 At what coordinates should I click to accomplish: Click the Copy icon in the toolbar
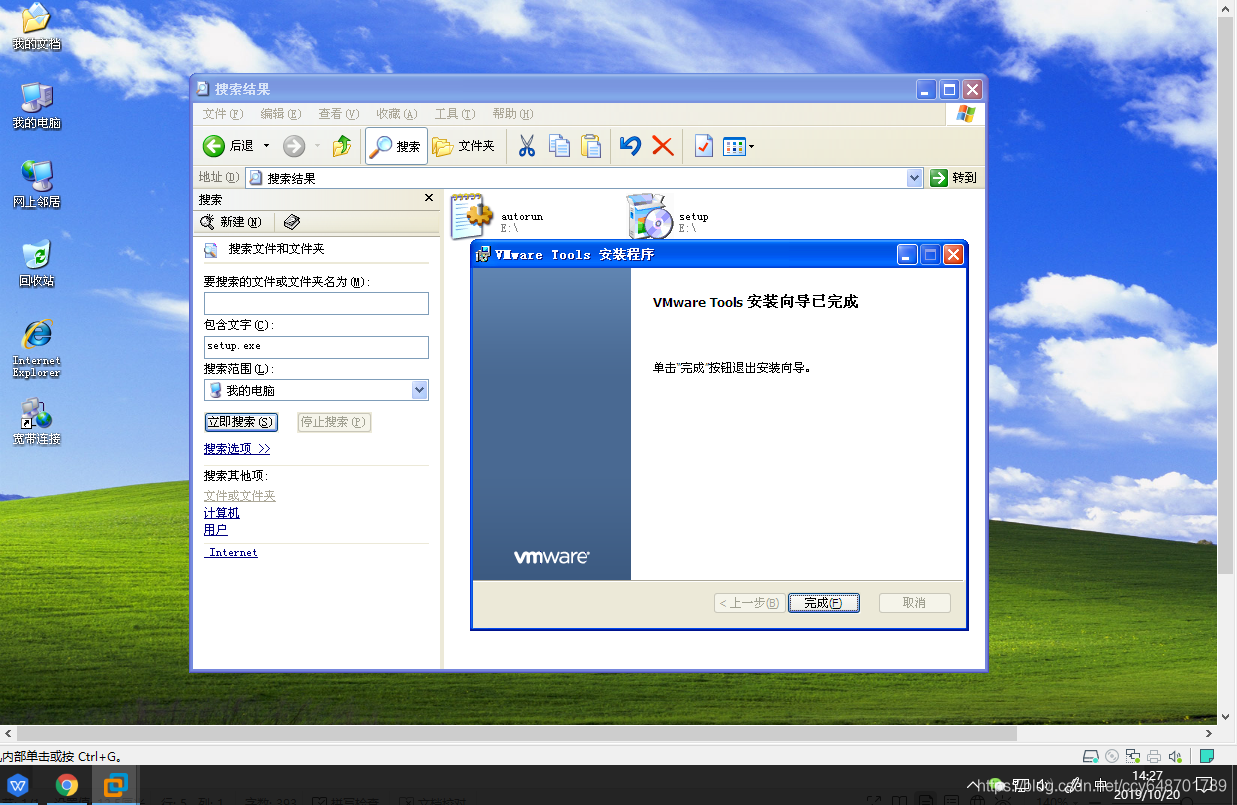click(560, 146)
